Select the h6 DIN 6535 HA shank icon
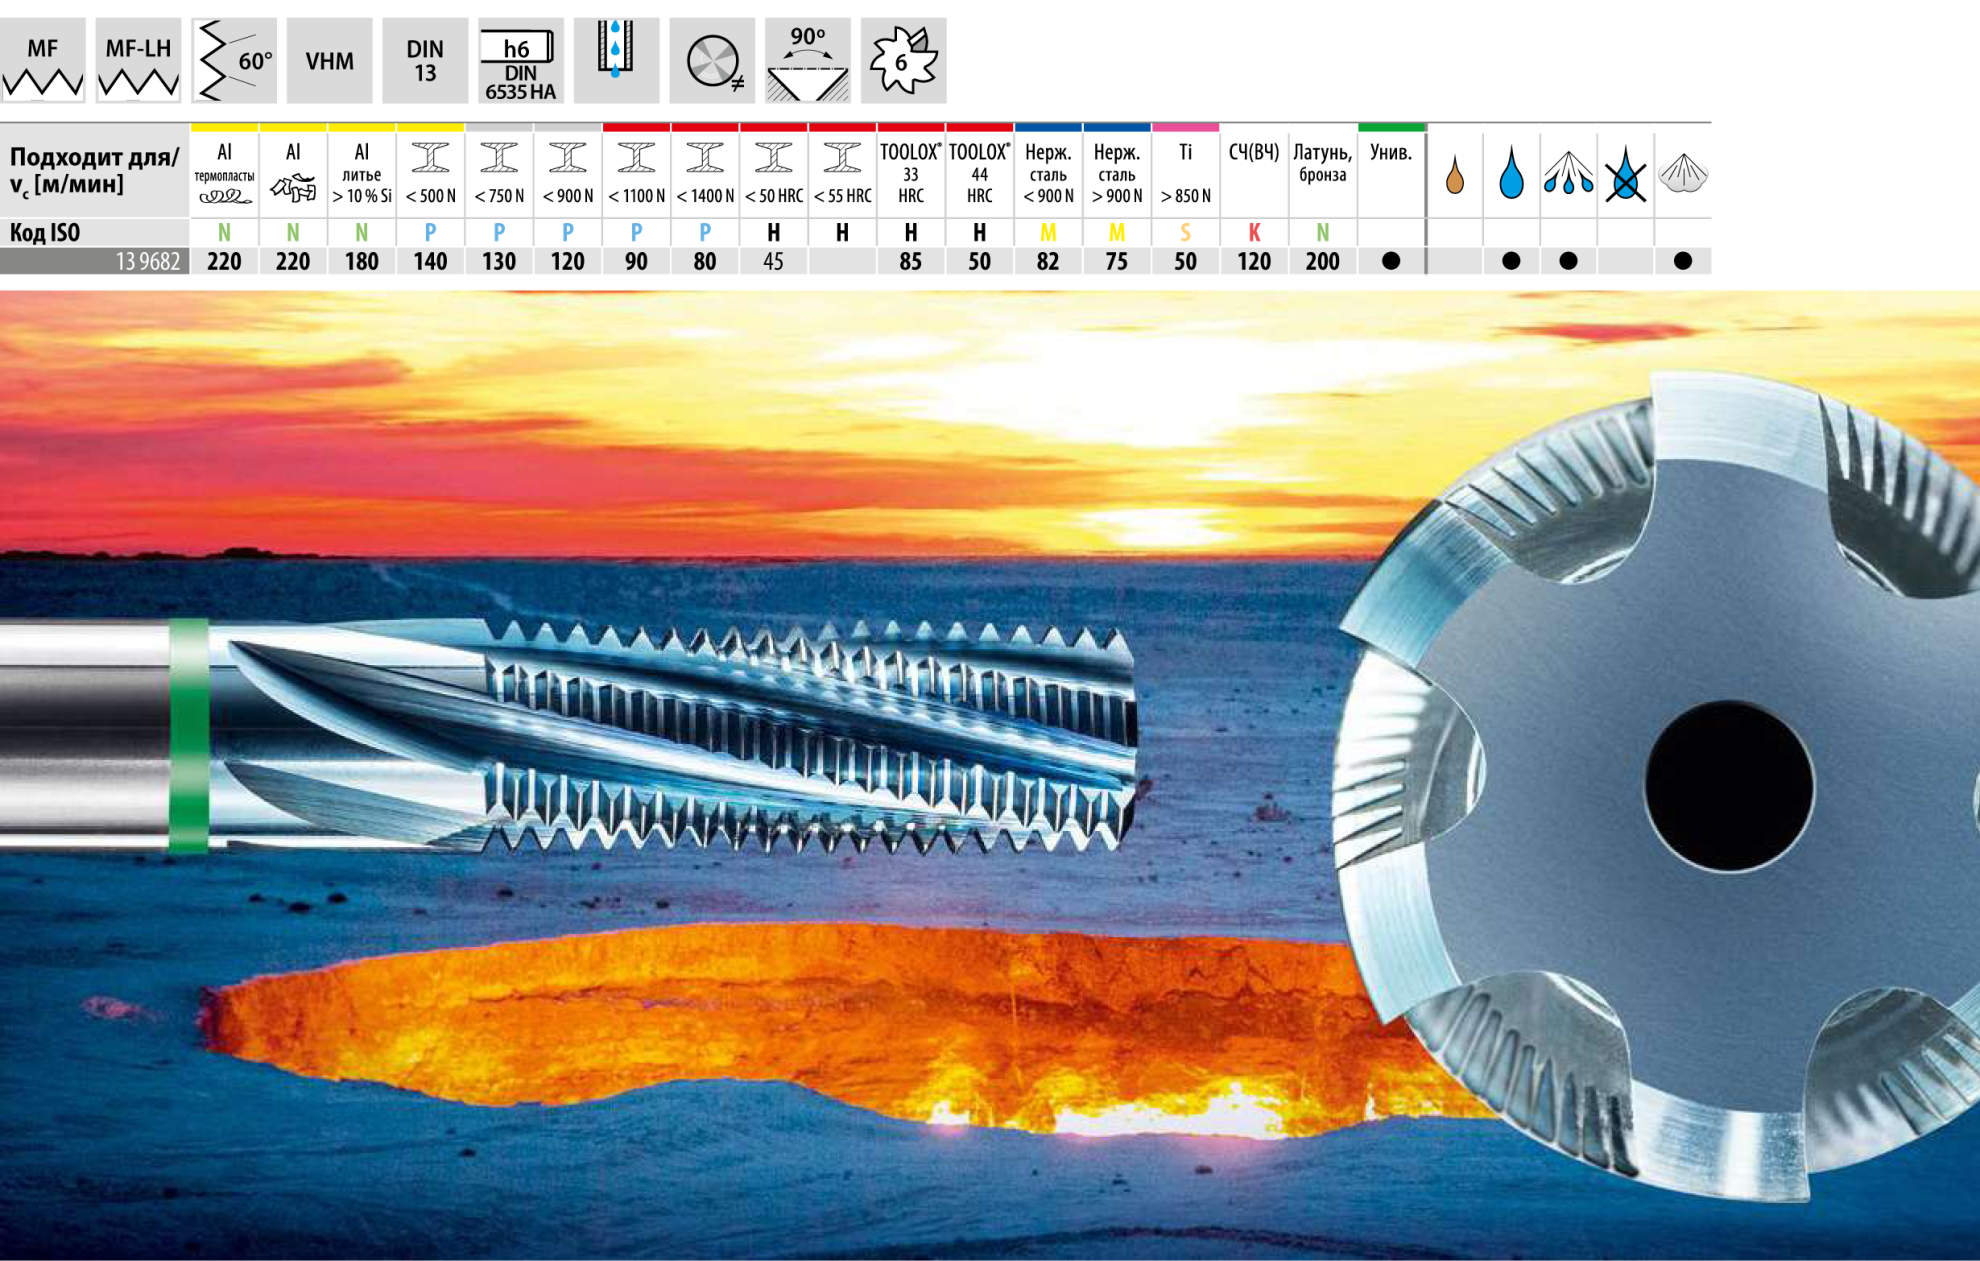 coord(520,60)
